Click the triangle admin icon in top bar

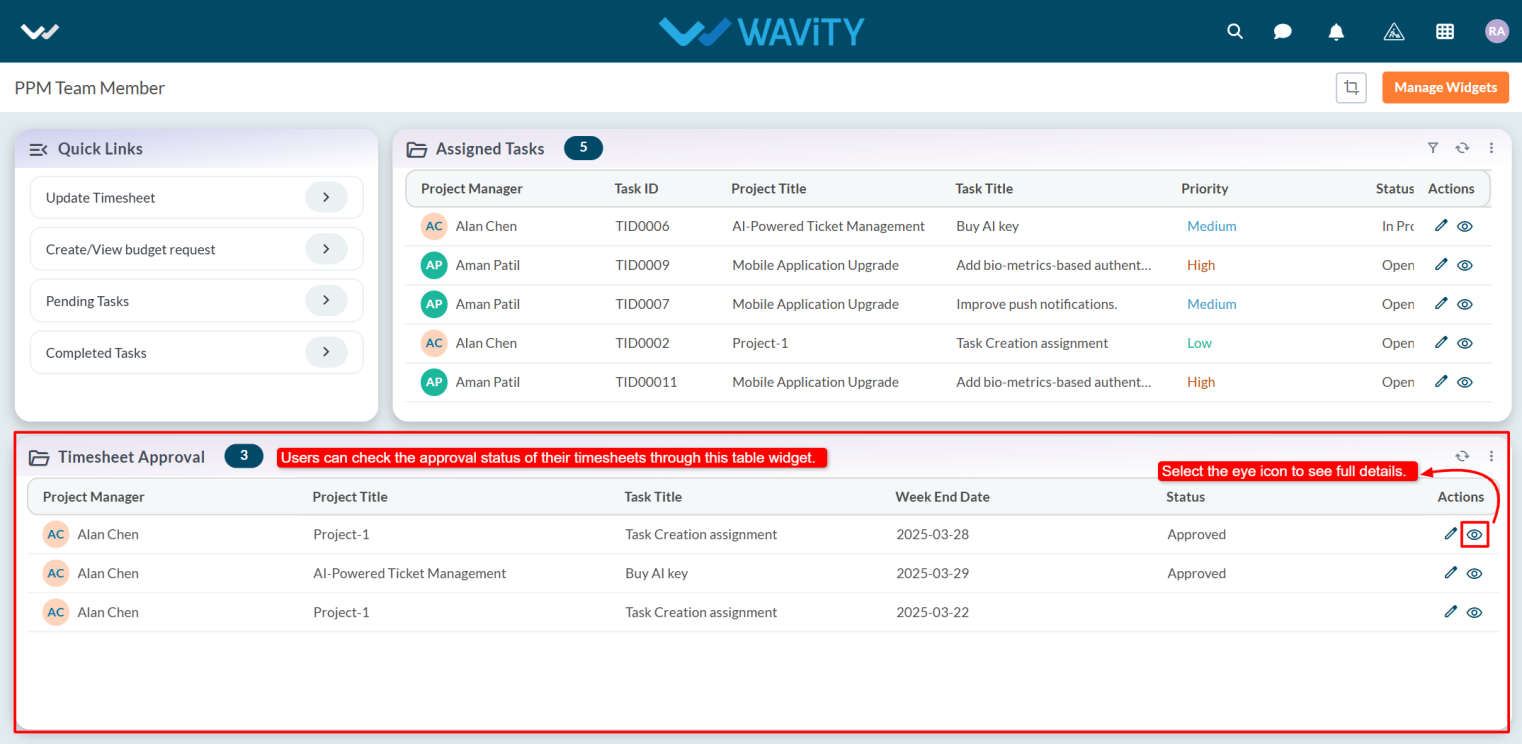tap(1394, 31)
